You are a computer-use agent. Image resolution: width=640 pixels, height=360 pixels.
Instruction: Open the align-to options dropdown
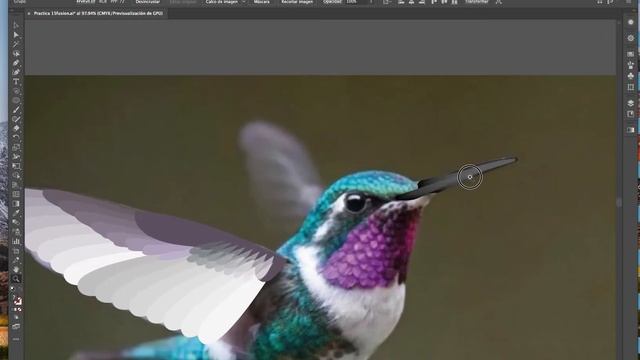coord(387,2)
